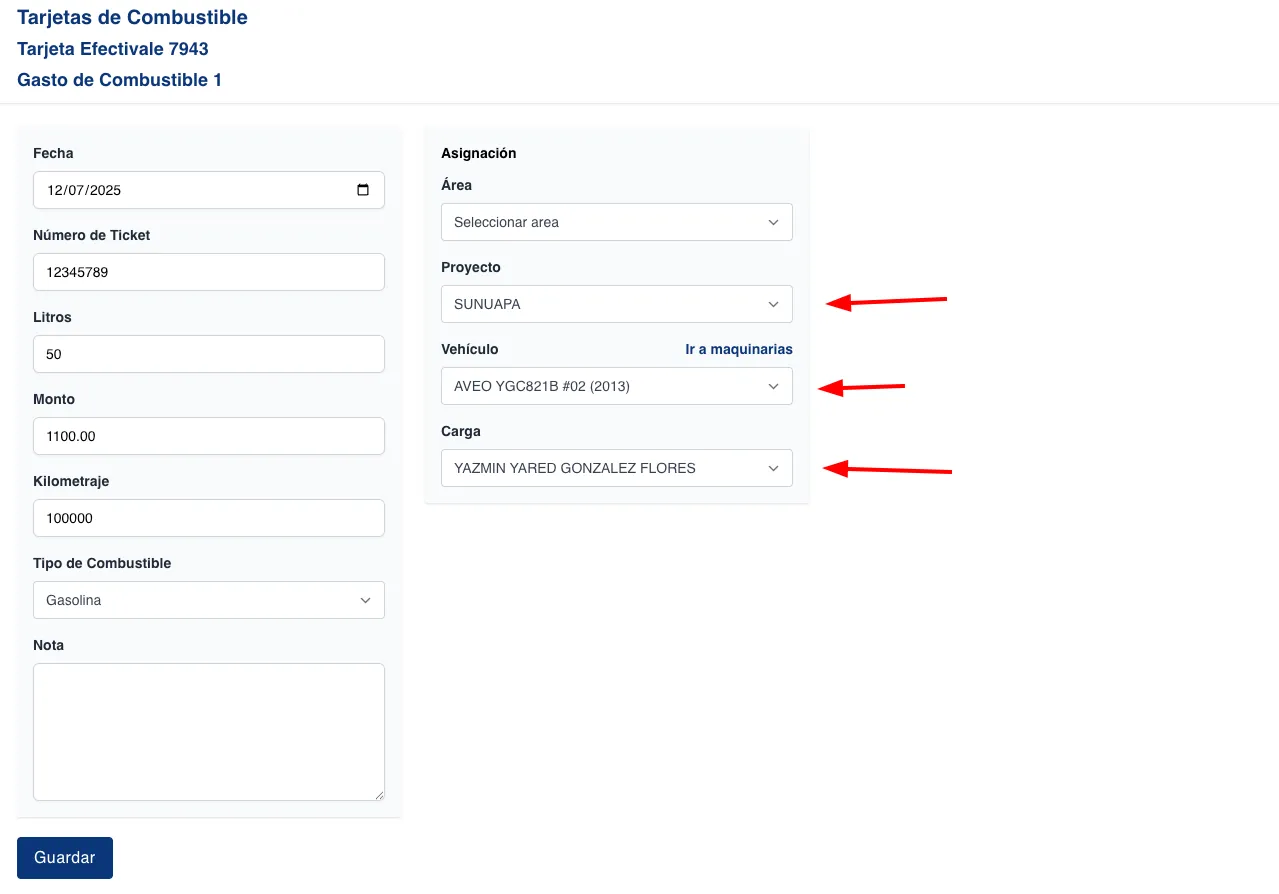The image size is (1279, 894).
Task: Click the chevron on Área select
Action: 773,222
